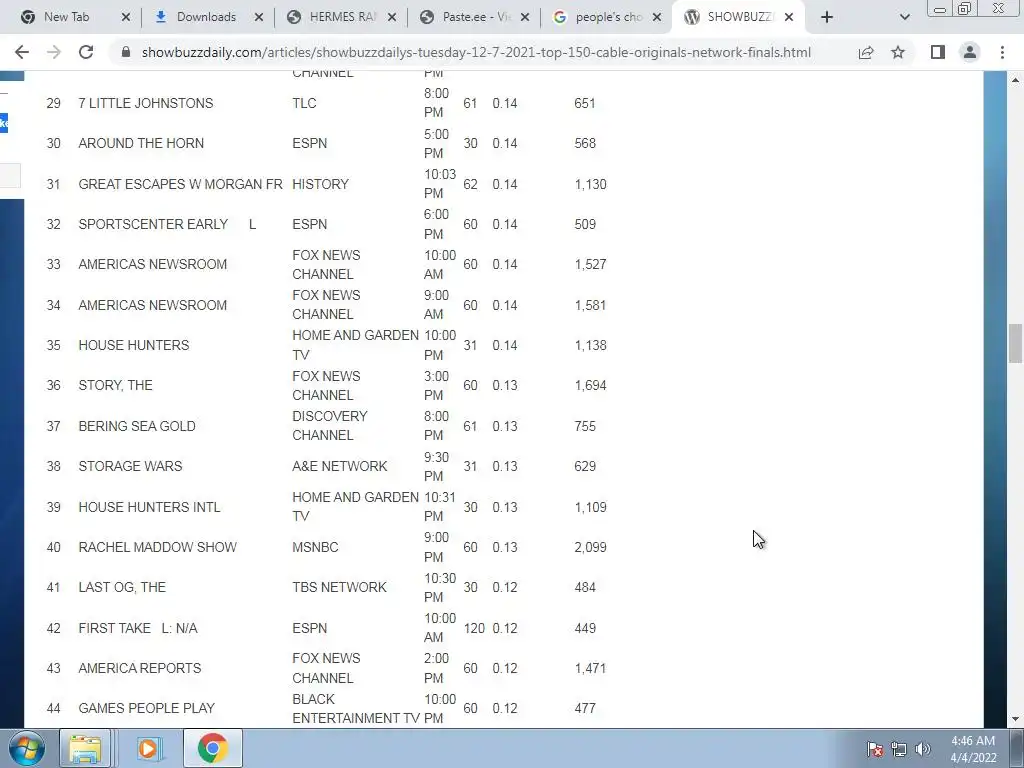The height and width of the screenshot is (768, 1024).
Task: Click STORY, THE title
Action: pyautogui.click(x=116, y=385)
